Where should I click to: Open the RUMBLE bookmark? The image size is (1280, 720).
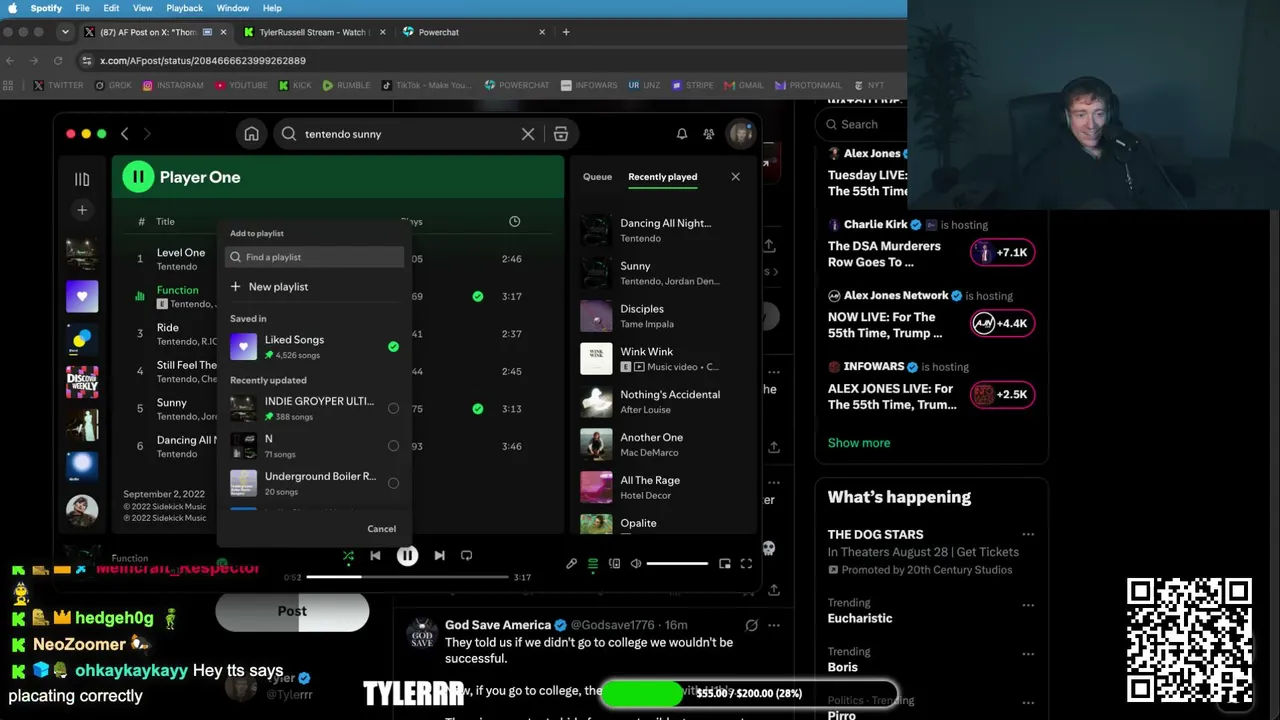pos(346,86)
